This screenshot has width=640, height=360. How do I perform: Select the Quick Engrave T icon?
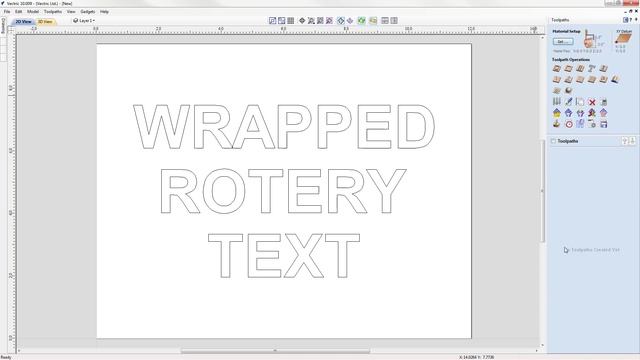click(592, 69)
